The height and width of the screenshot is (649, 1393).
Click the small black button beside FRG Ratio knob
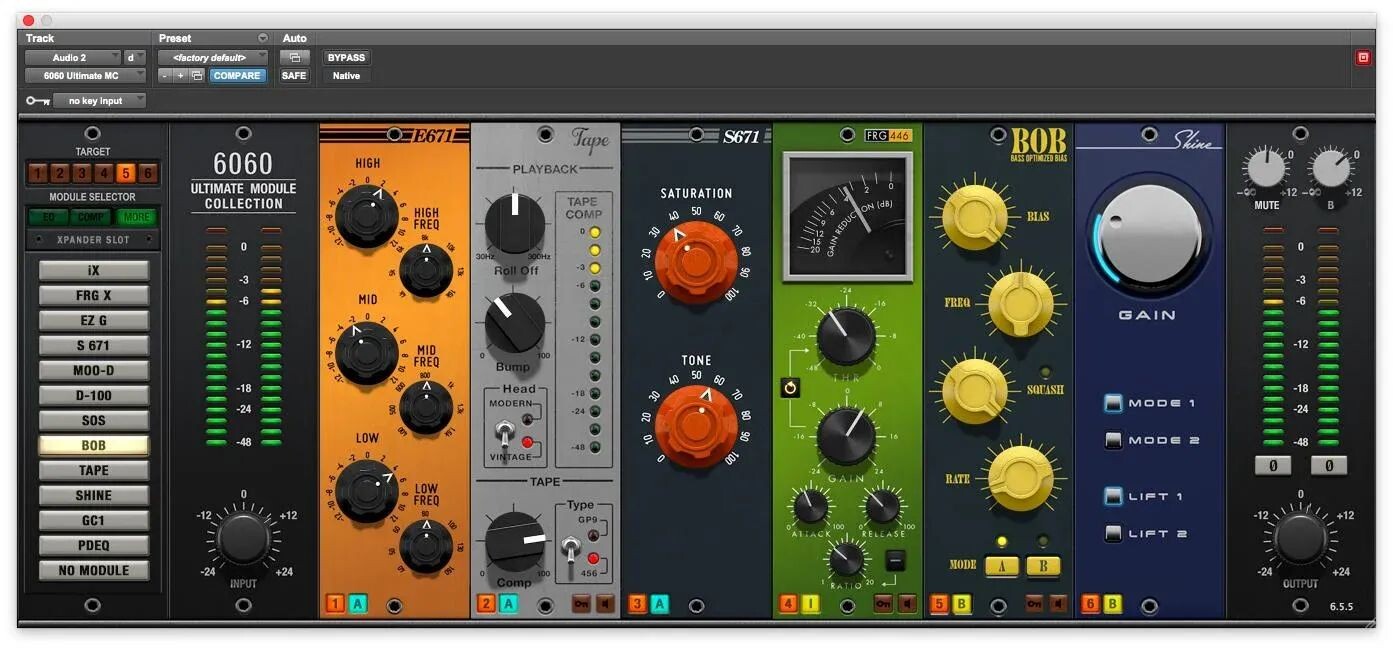coord(894,561)
